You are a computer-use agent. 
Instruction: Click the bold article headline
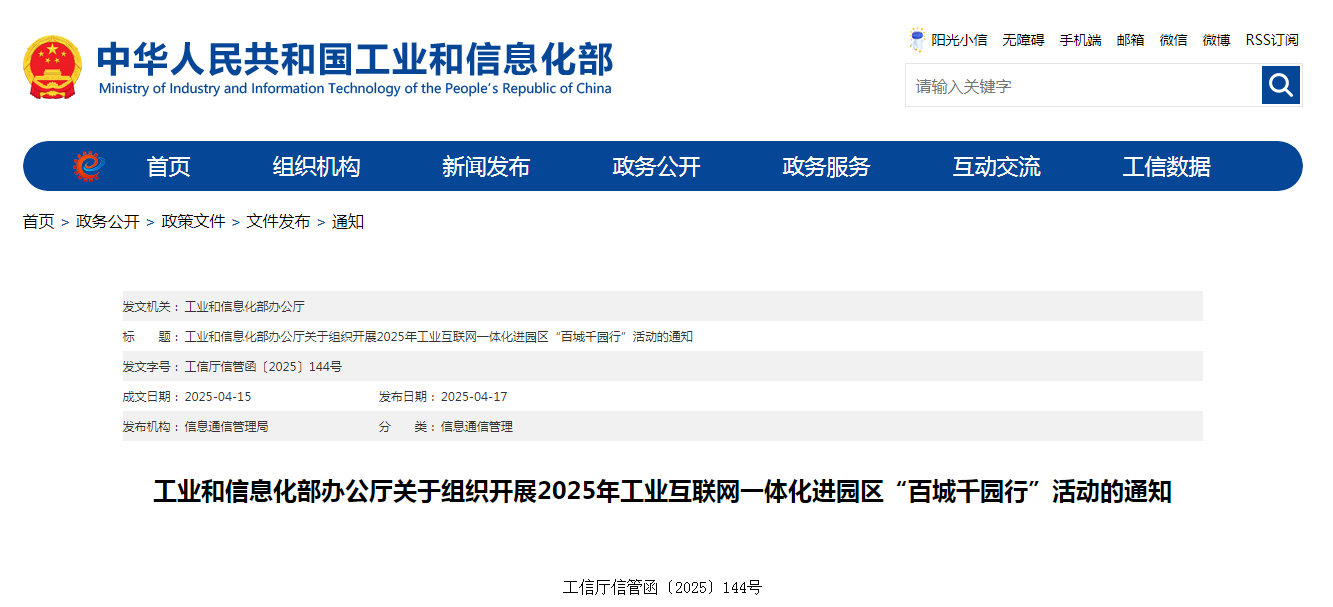click(662, 492)
